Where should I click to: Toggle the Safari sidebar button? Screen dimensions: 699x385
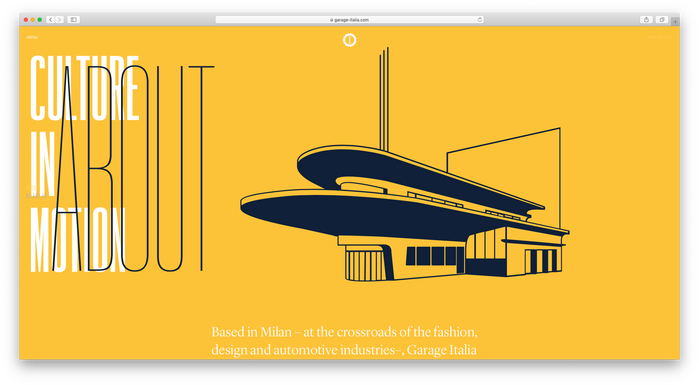74,20
